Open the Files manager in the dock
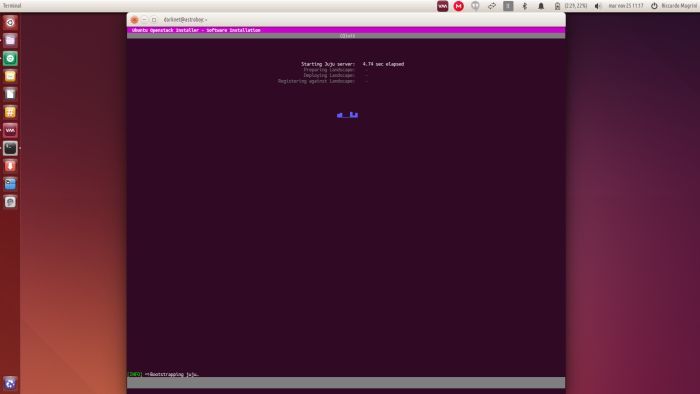The width and height of the screenshot is (700, 394). 10,40
